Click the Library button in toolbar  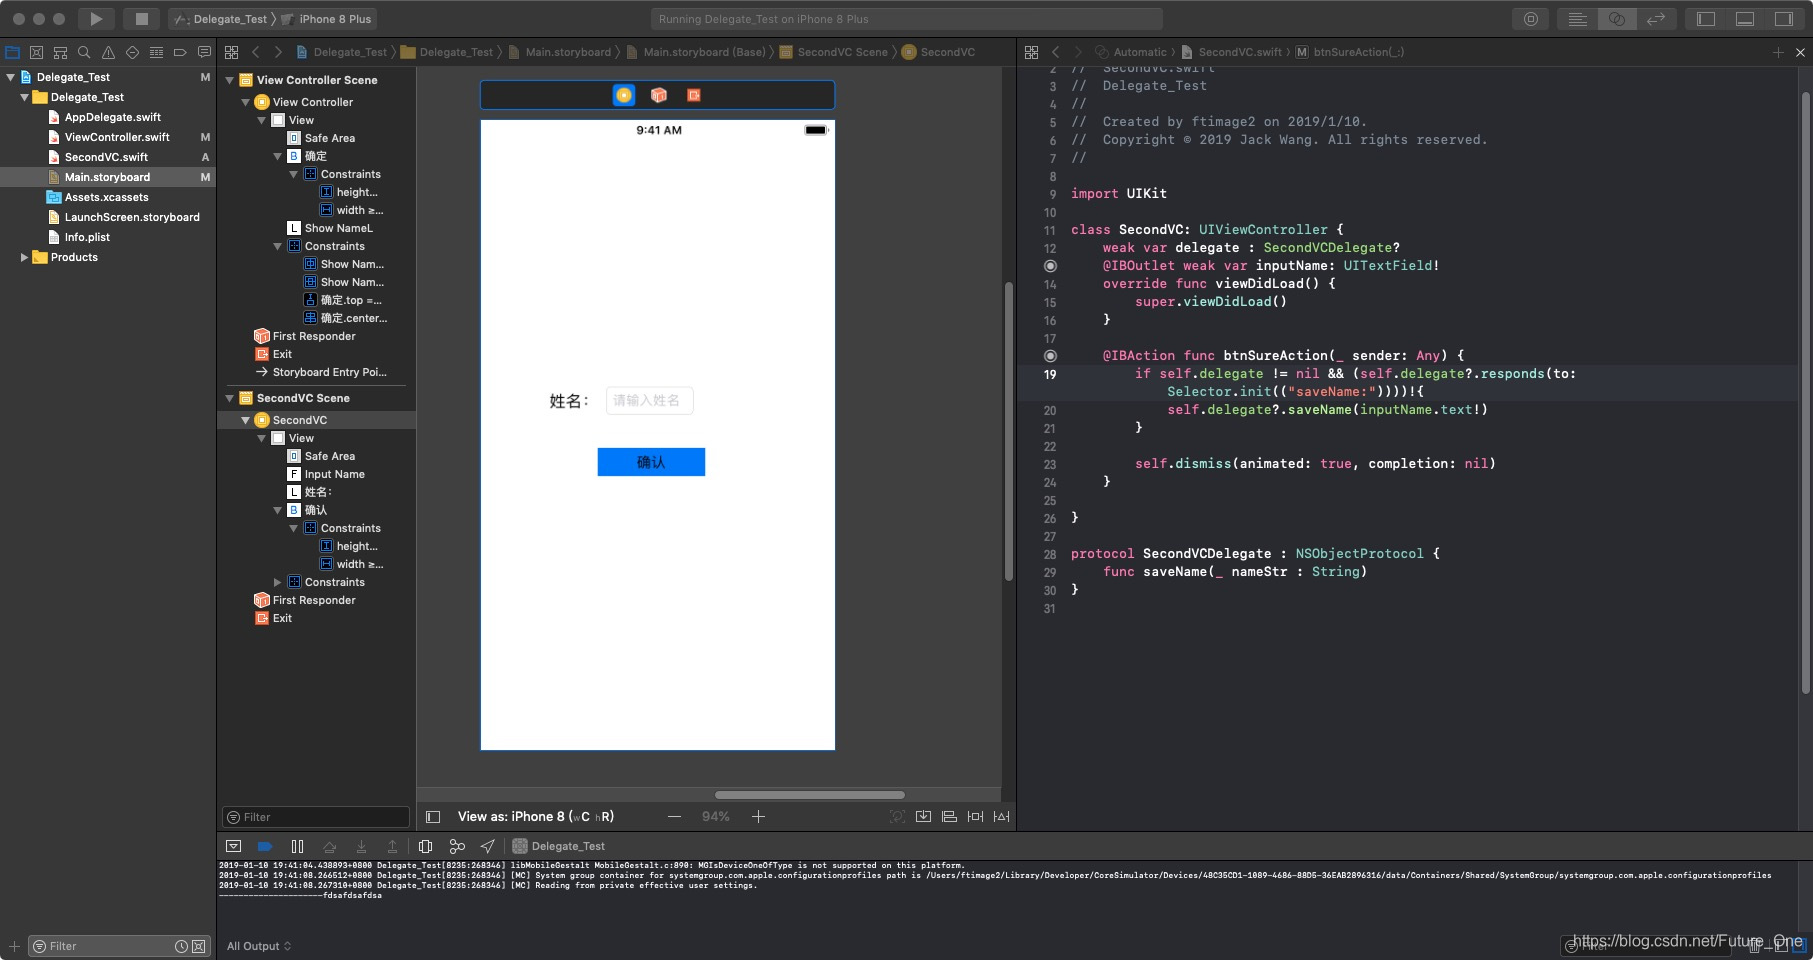1531,19
